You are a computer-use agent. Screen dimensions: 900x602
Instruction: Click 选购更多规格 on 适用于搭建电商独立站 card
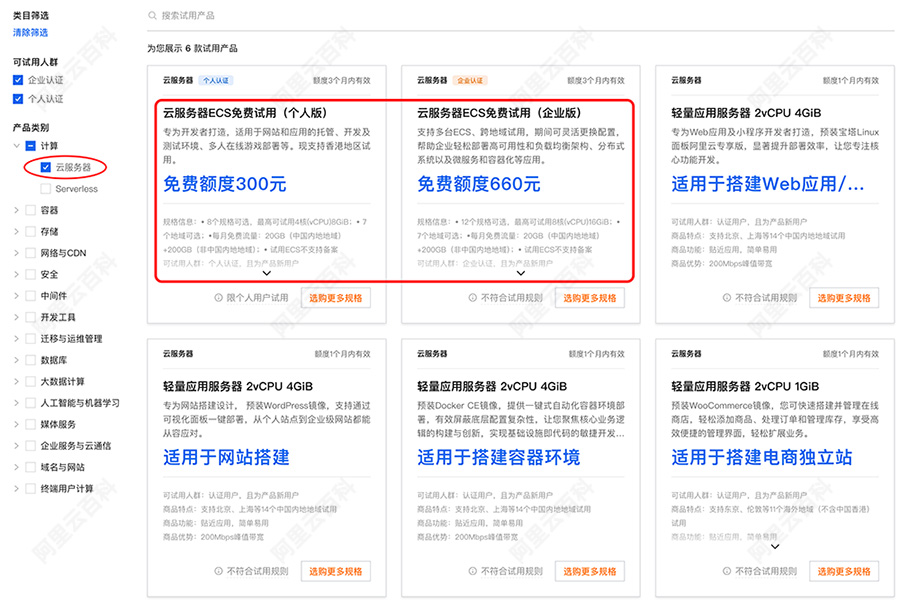(844, 571)
